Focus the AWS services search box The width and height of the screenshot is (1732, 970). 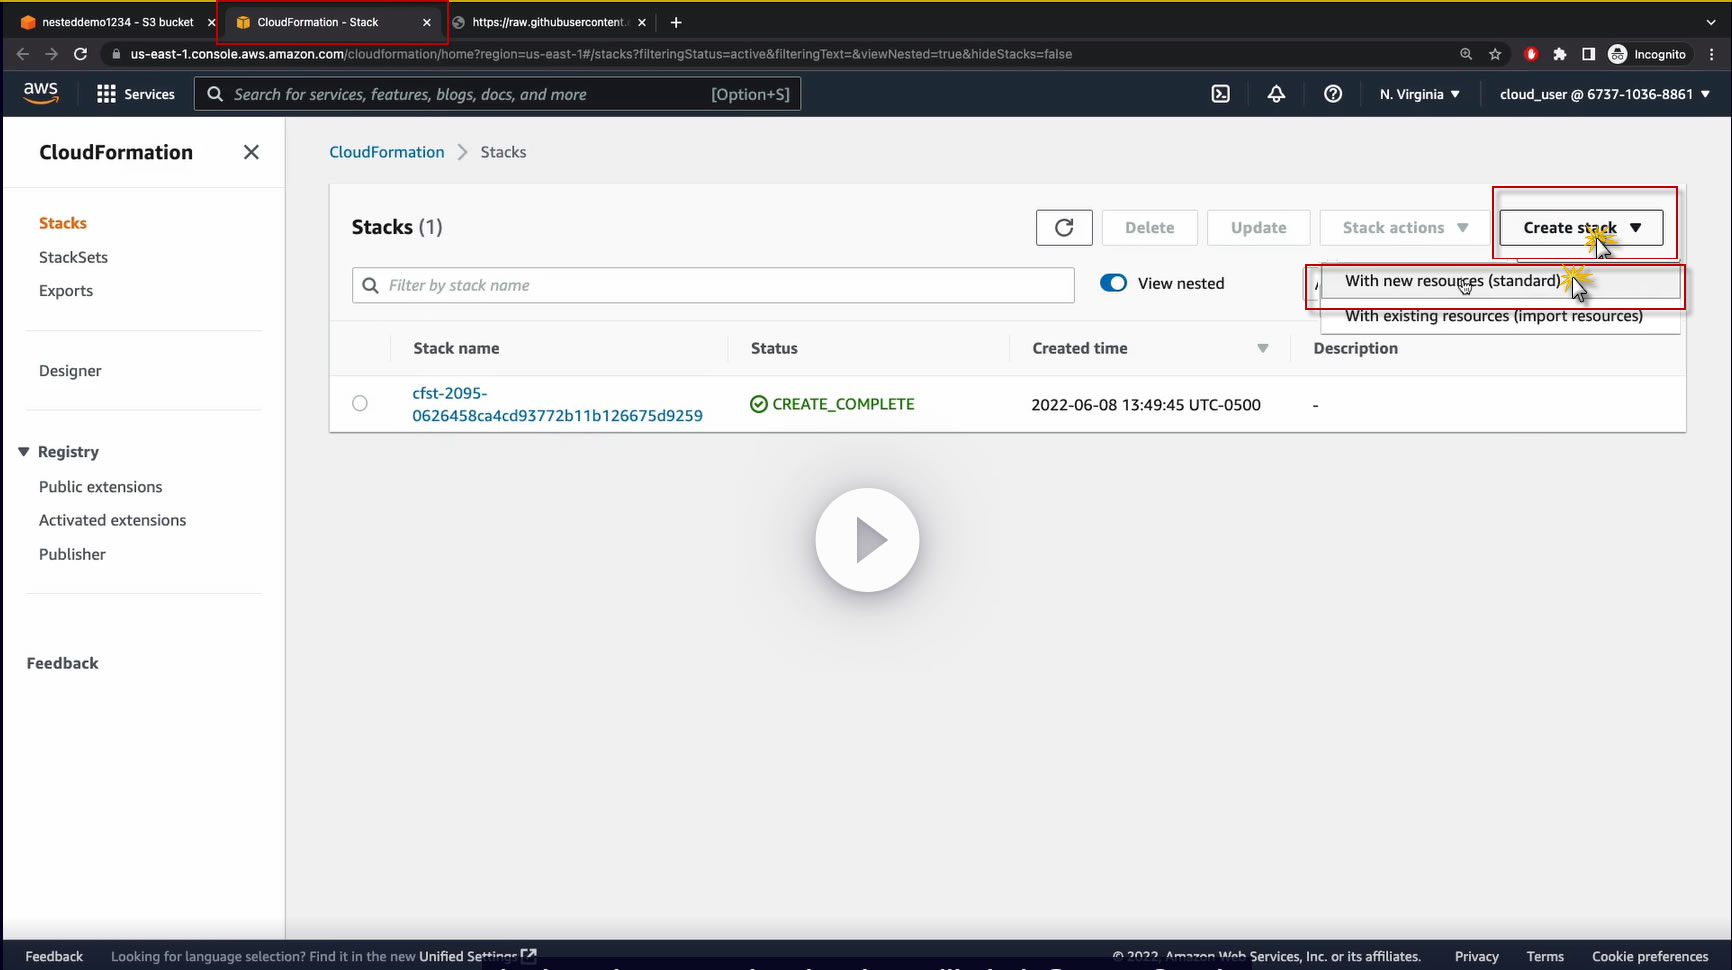click(497, 94)
